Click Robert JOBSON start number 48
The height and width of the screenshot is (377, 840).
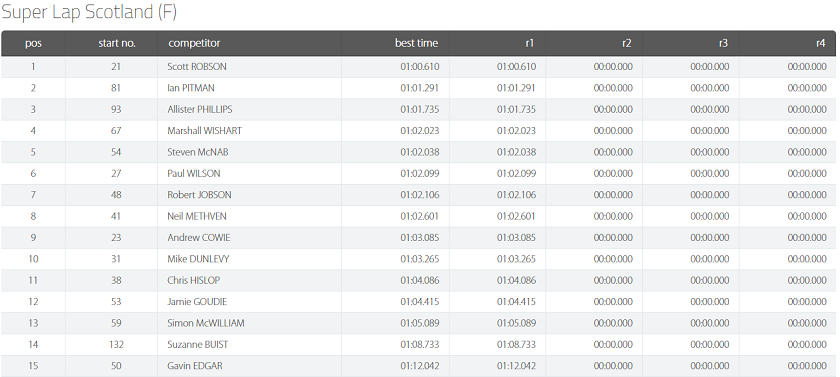click(116, 195)
